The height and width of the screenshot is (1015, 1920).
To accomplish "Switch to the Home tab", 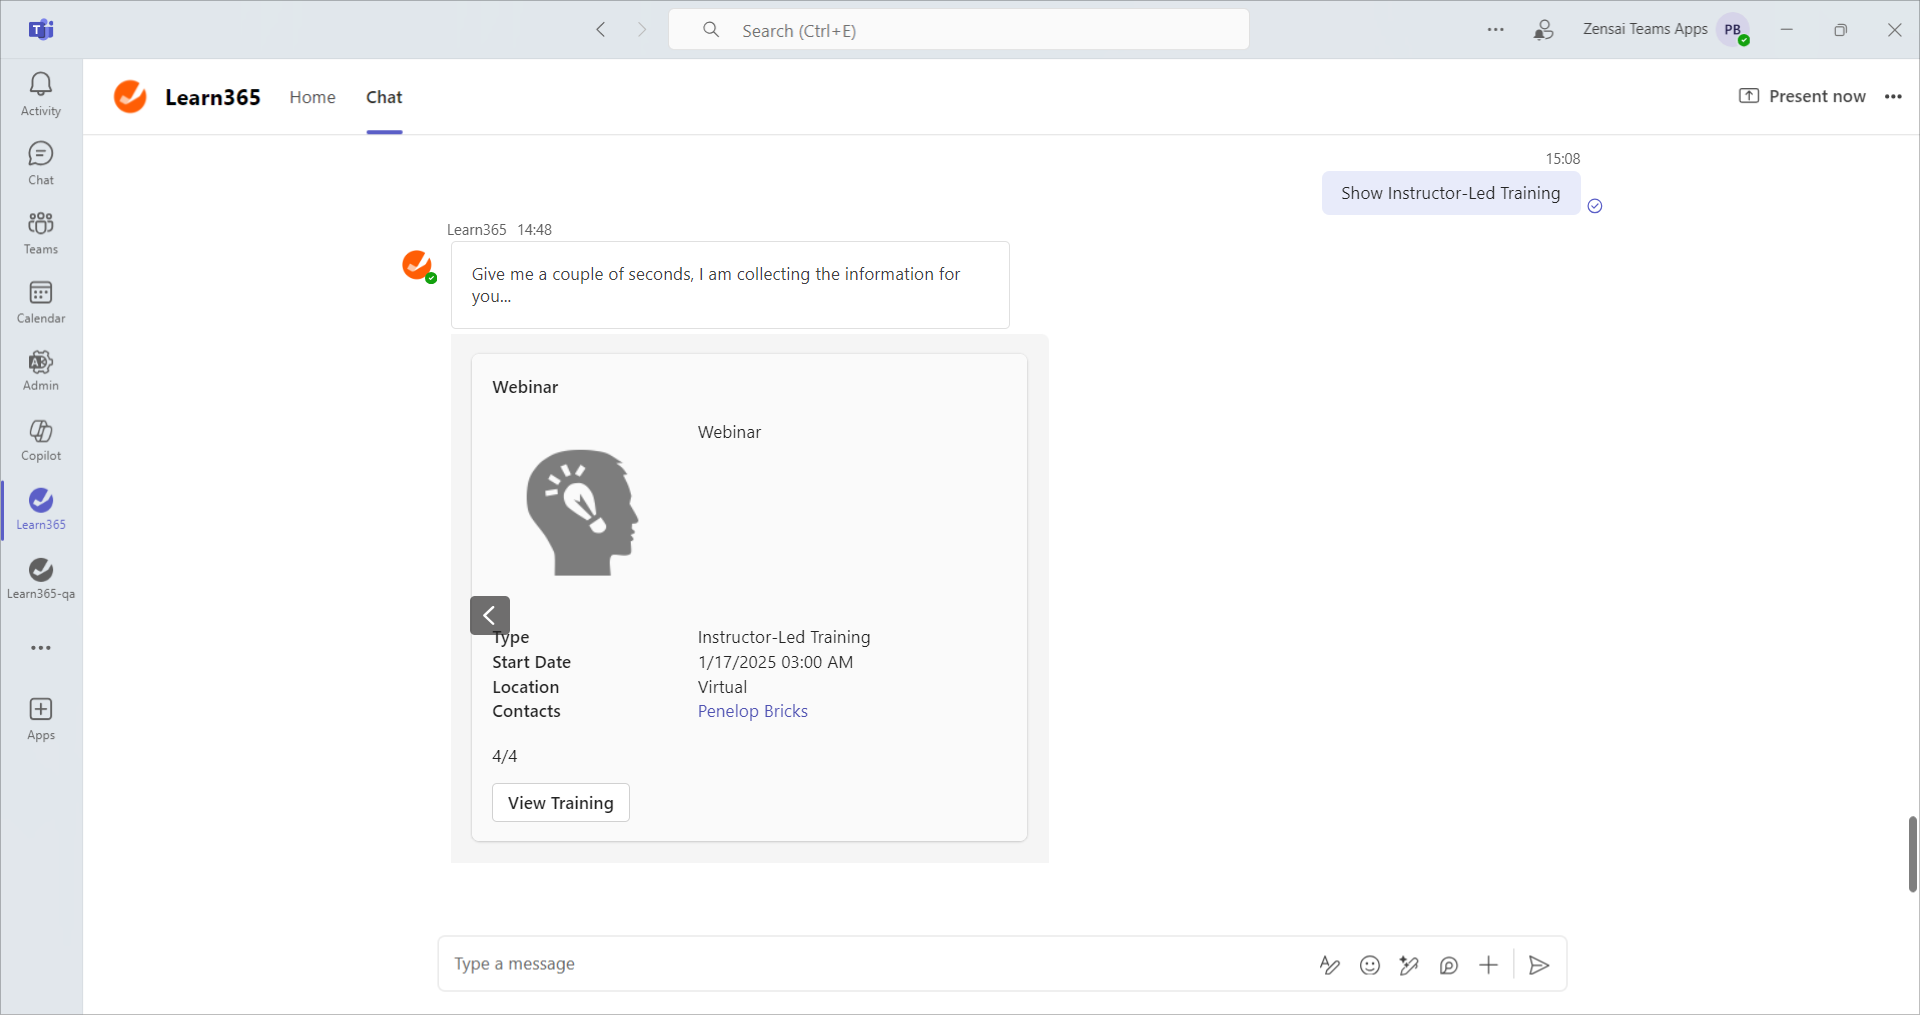I will click(x=312, y=97).
